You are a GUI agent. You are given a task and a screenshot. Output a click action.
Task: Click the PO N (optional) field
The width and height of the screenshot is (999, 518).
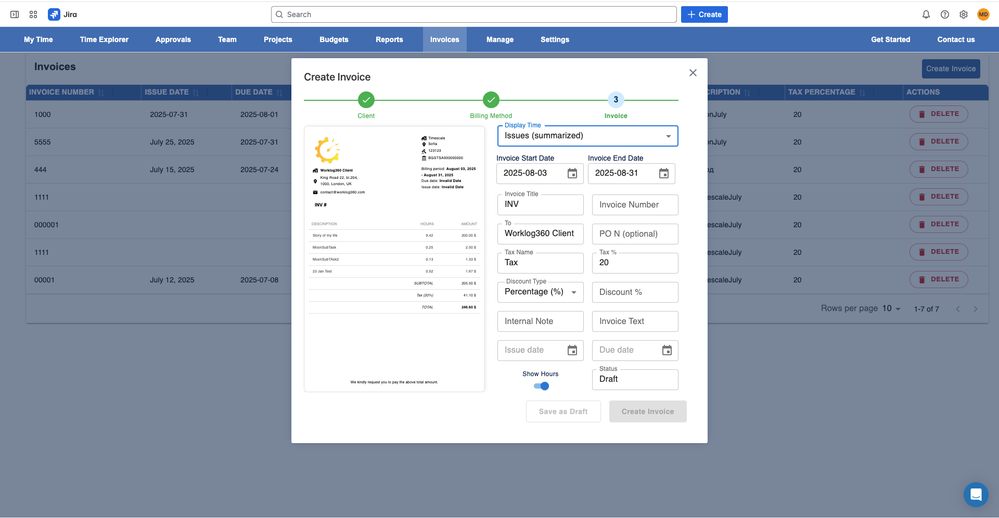pos(635,234)
